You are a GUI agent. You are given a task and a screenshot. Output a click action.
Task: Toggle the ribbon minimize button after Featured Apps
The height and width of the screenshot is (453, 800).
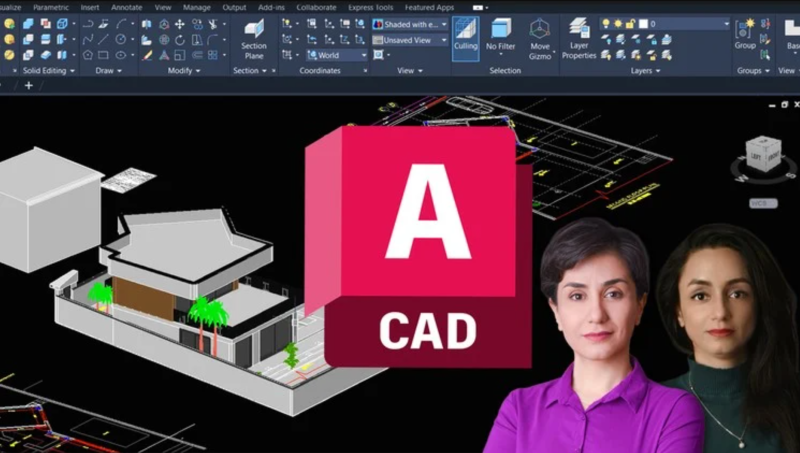(478, 8)
